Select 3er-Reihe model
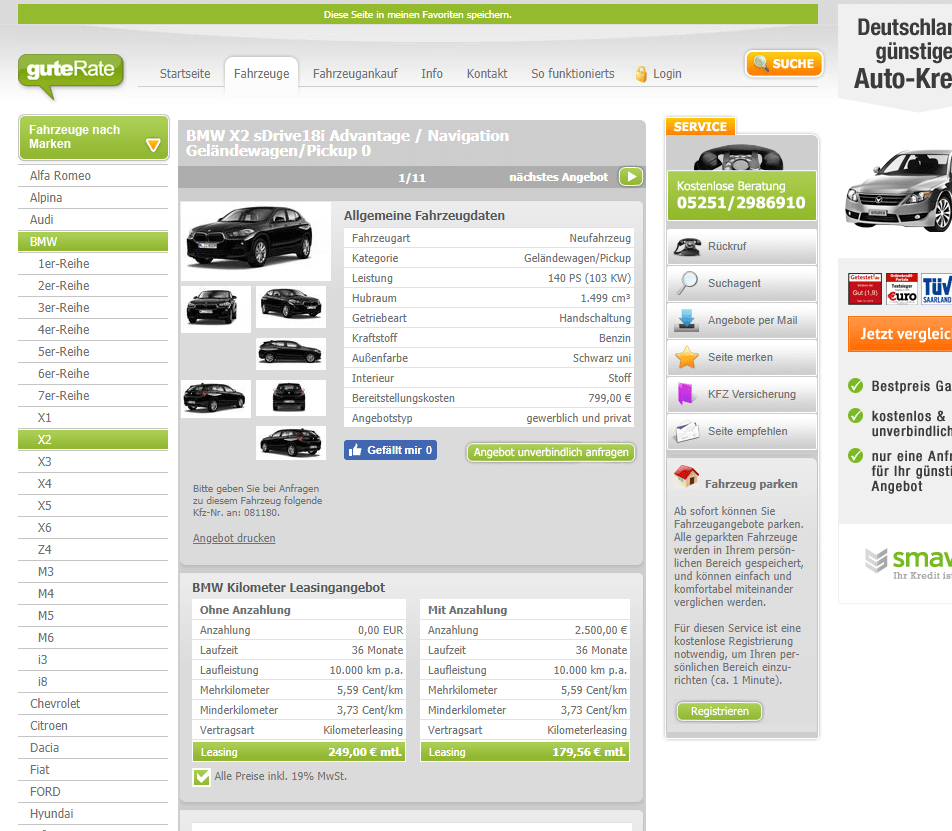This screenshot has width=952, height=831. [93, 307]
